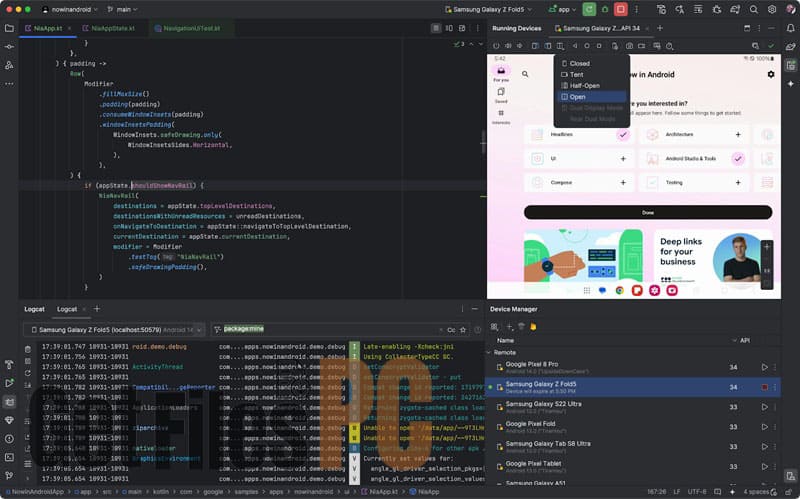Start the Google Pixel Fold device

click(764, 427)
